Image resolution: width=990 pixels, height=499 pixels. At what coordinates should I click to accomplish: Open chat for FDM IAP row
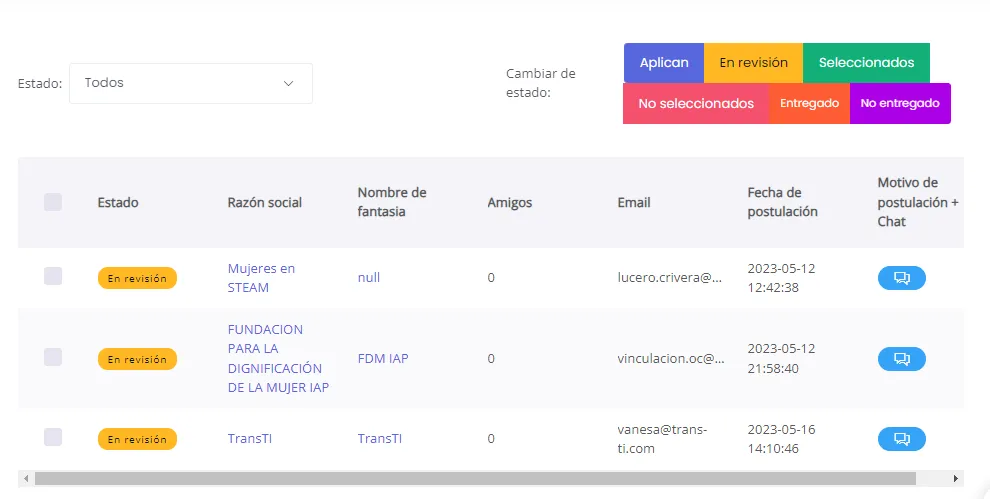pyautogui.click(x=901, y=358)
